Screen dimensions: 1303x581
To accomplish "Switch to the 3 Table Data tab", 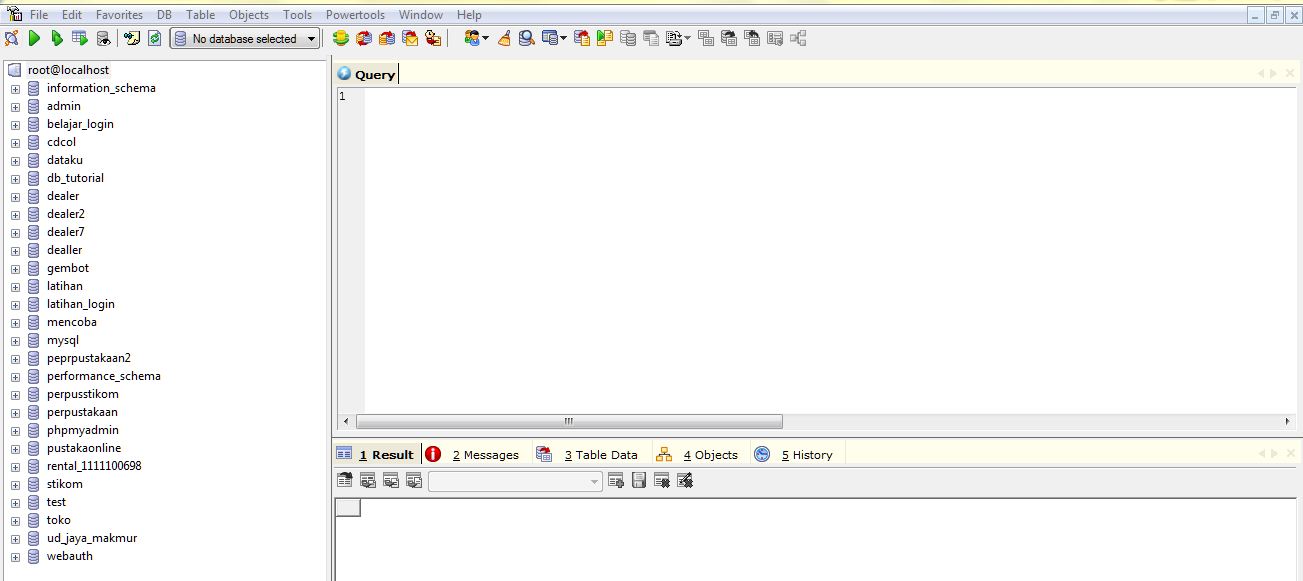I will pyautogui.click(x=589, y=455).
